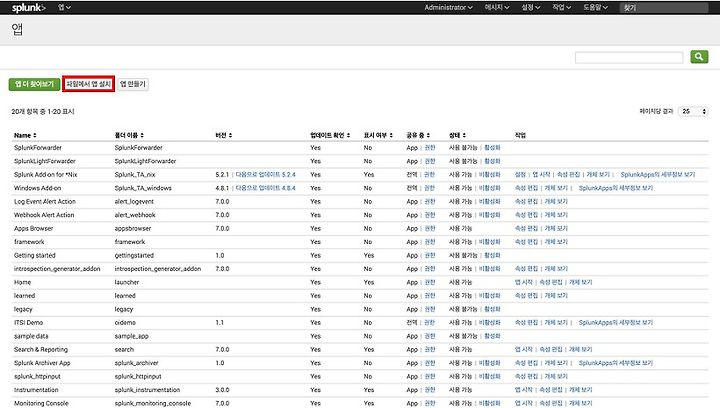Open the 도움말 menu

[595, 7]
